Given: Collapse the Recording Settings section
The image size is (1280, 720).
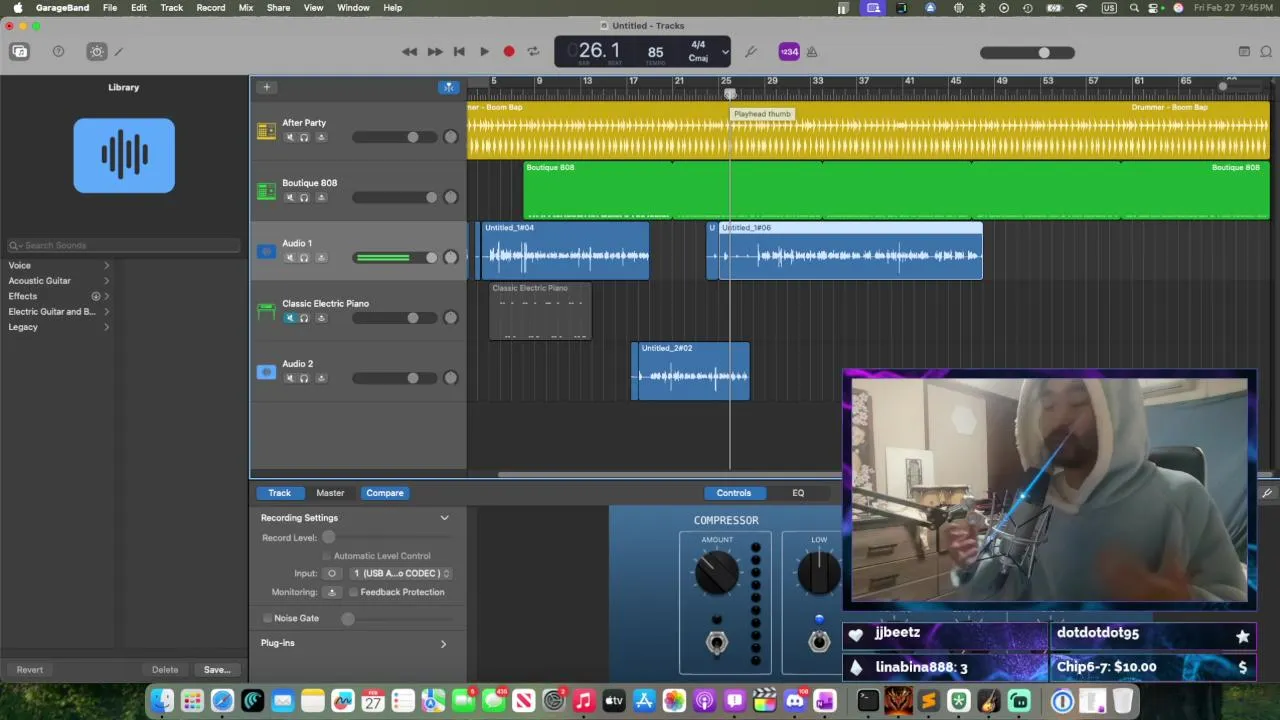Looking at the screenshot, I should (x=444, y=518).
